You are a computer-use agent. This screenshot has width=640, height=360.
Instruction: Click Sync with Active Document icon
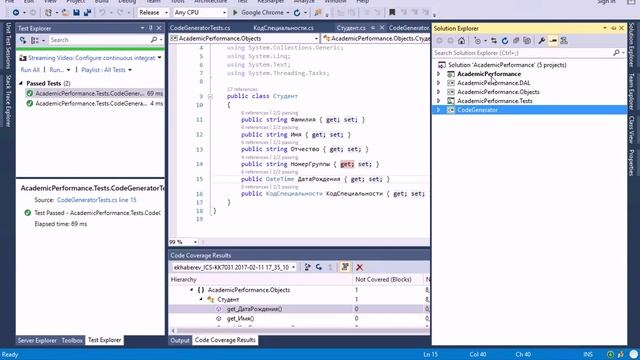(494, 41)
